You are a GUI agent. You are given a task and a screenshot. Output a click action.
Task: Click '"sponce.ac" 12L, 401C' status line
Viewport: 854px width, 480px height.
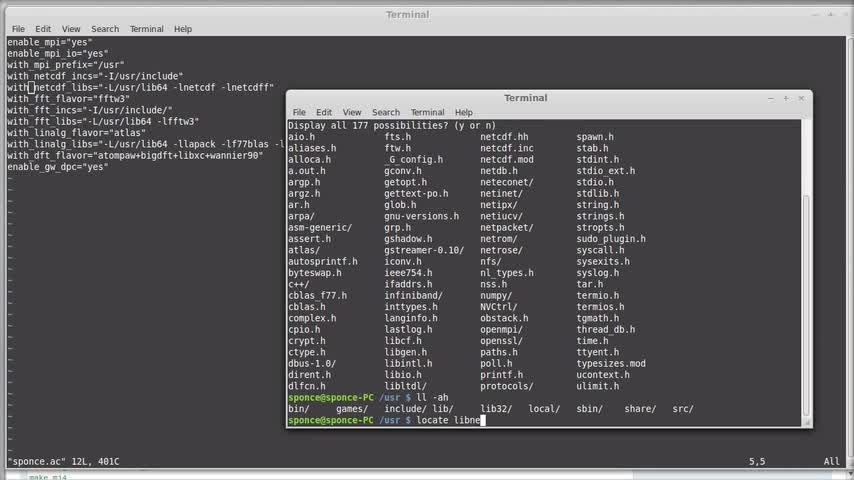[x=63, y=461]
